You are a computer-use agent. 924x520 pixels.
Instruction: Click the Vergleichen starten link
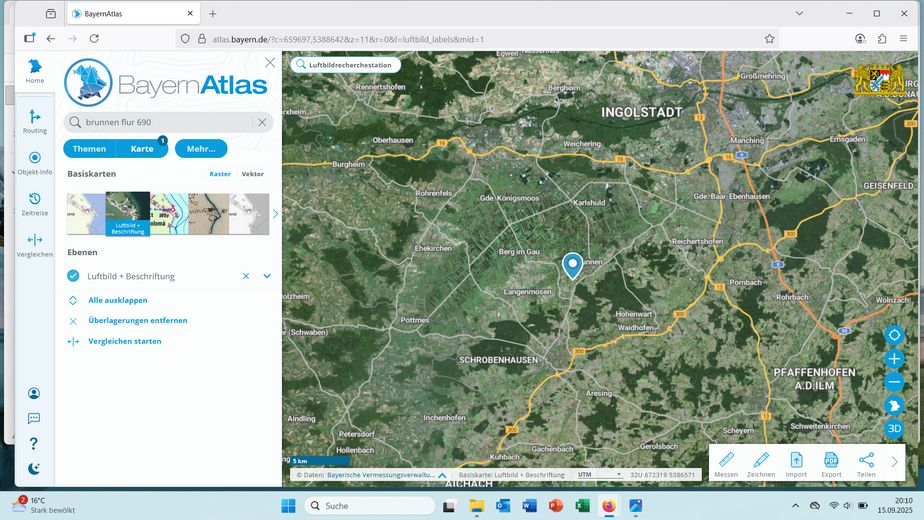coord(124,341)
